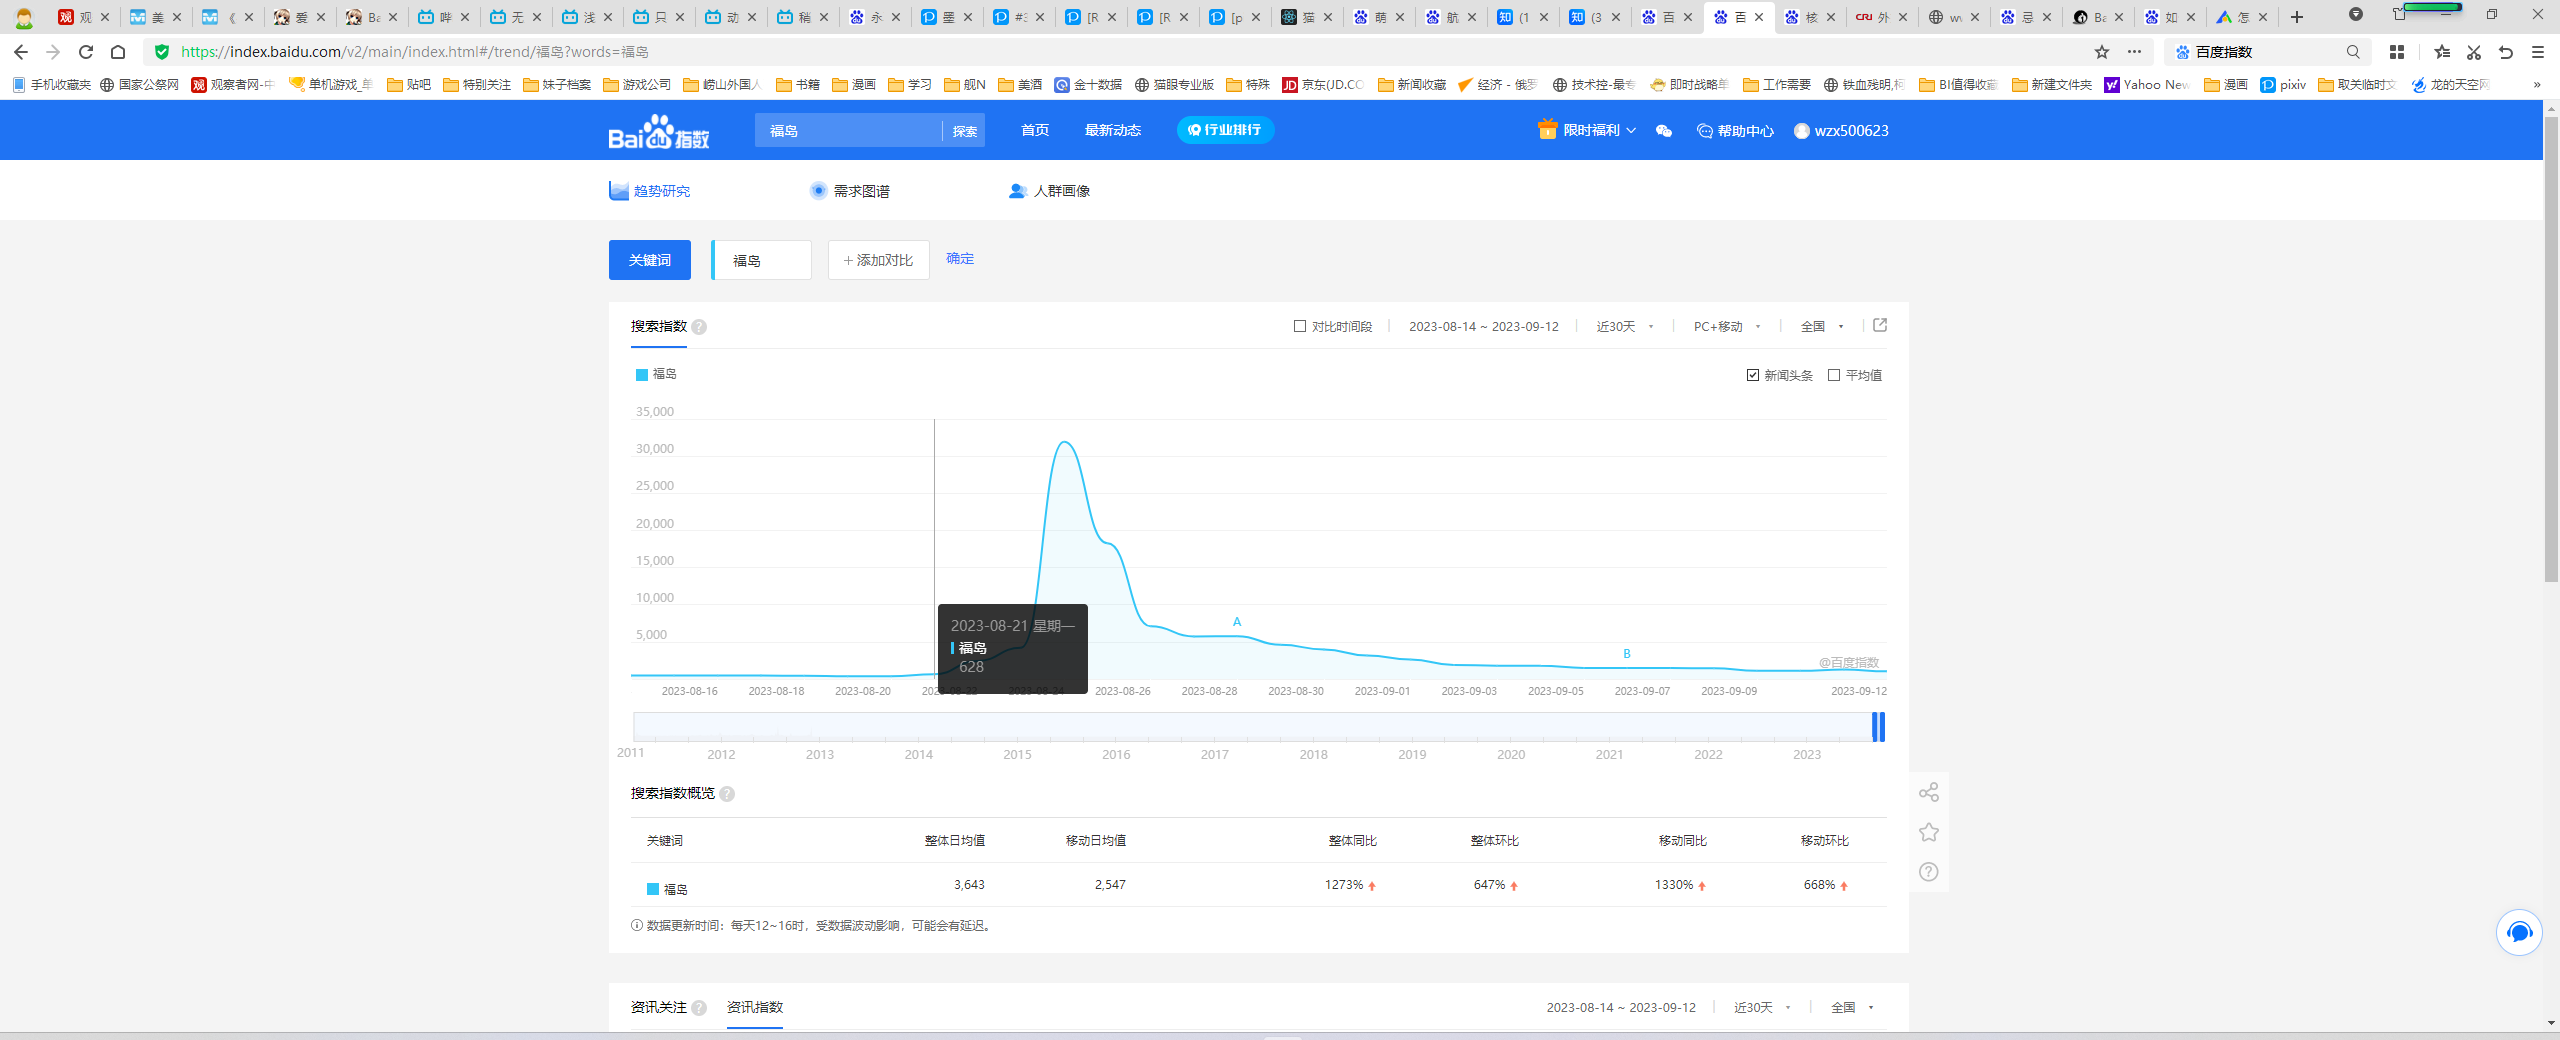This screenshot has height=1040, width=2560.
Task: Open the blue chat support bubble
Action: 2519,933
